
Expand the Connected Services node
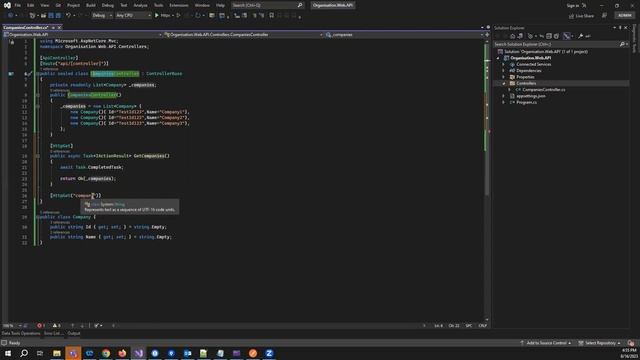point(504,64)
